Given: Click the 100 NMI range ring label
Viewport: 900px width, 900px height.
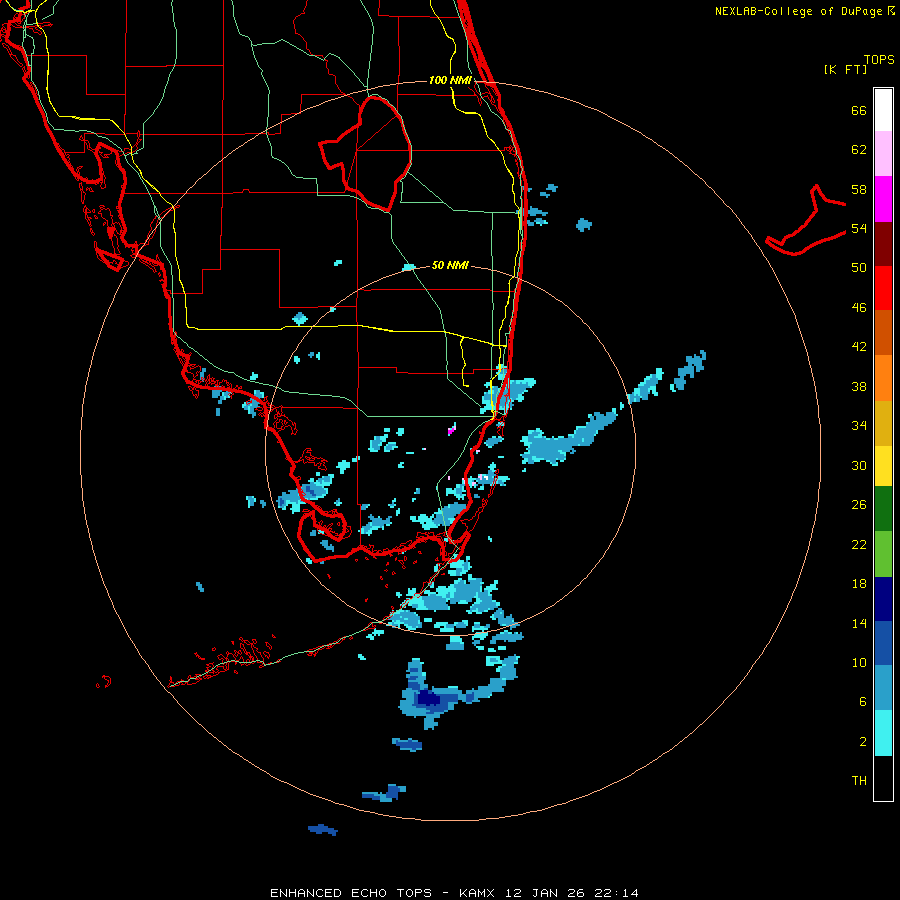Looking at the screenshot, I should (x=450, y=80).
